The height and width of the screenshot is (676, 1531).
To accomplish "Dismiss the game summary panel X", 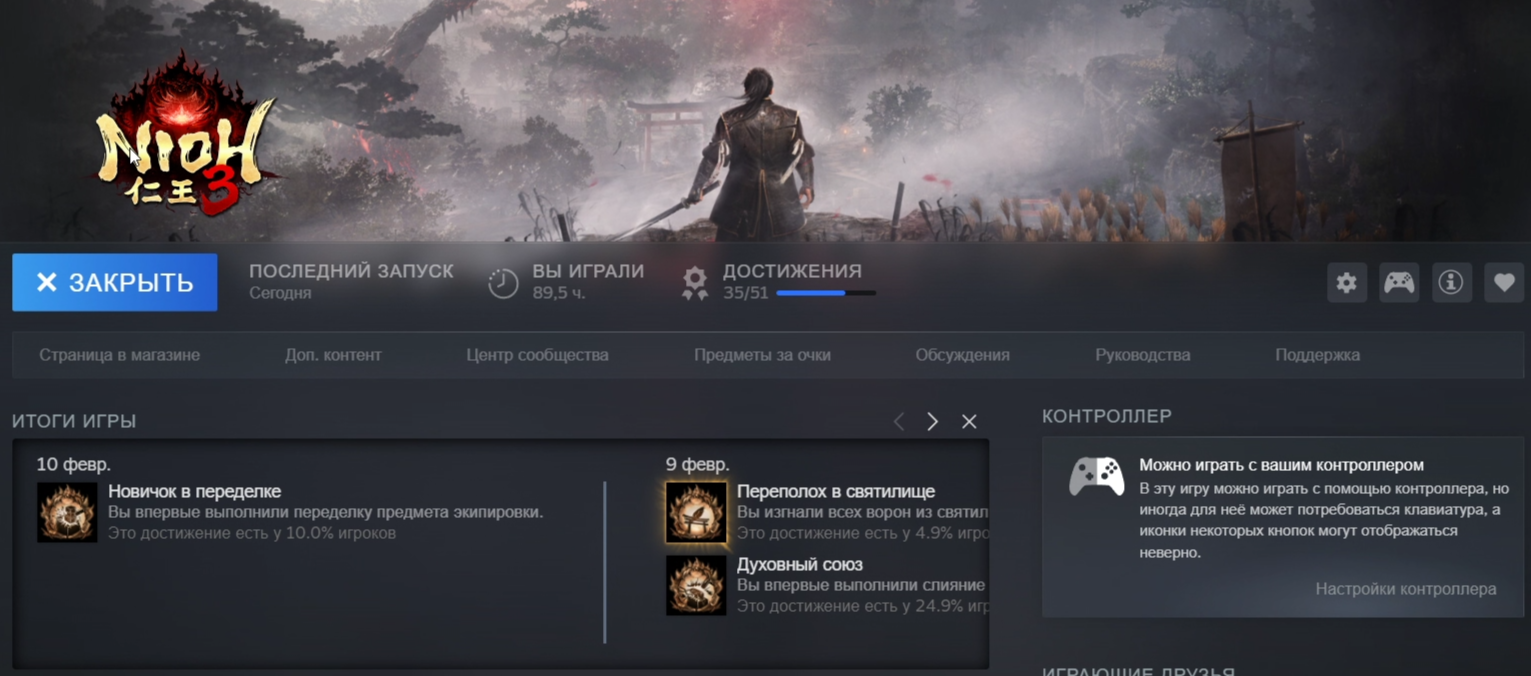I will point(969,421).
